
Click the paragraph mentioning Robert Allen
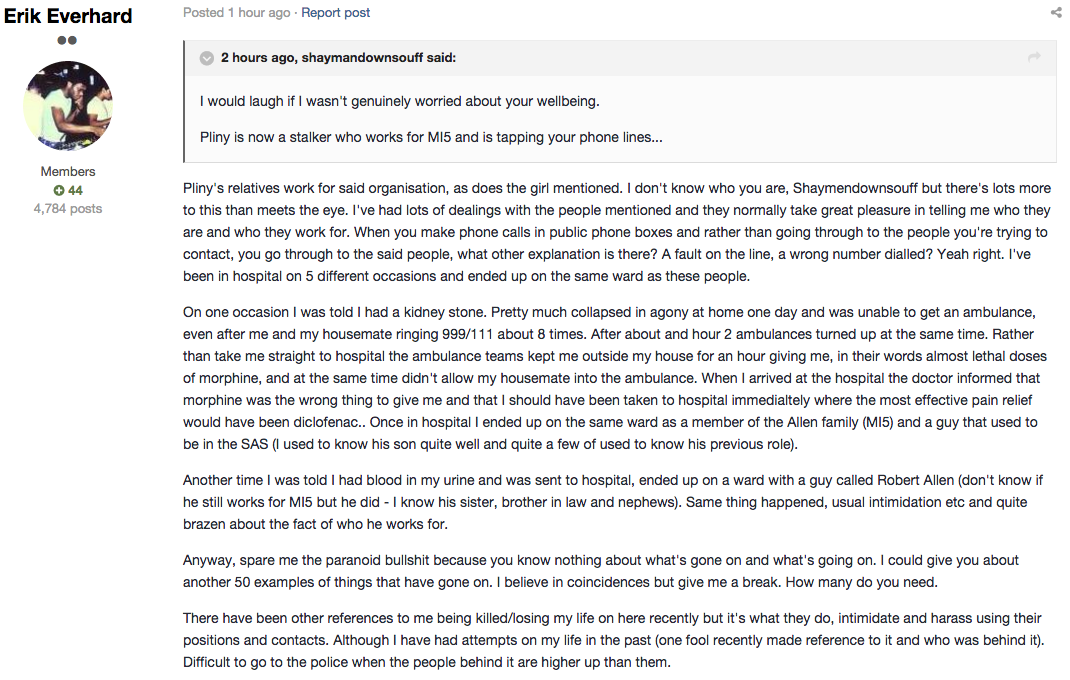coord(613,502)
